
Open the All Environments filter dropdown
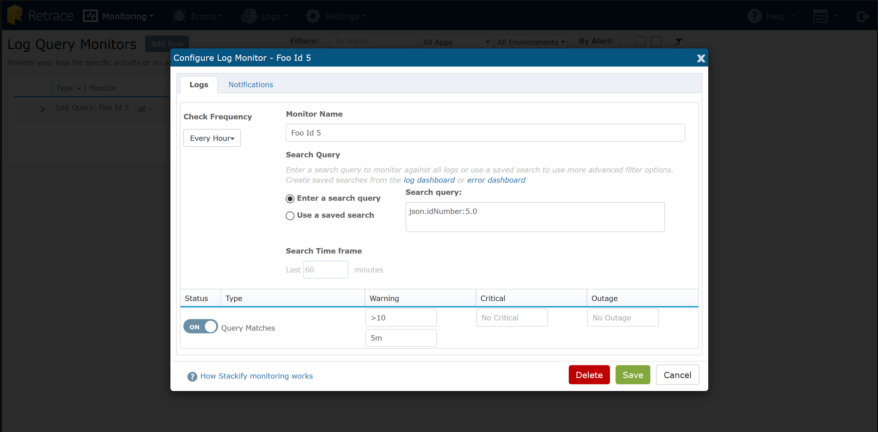point(530,42)
